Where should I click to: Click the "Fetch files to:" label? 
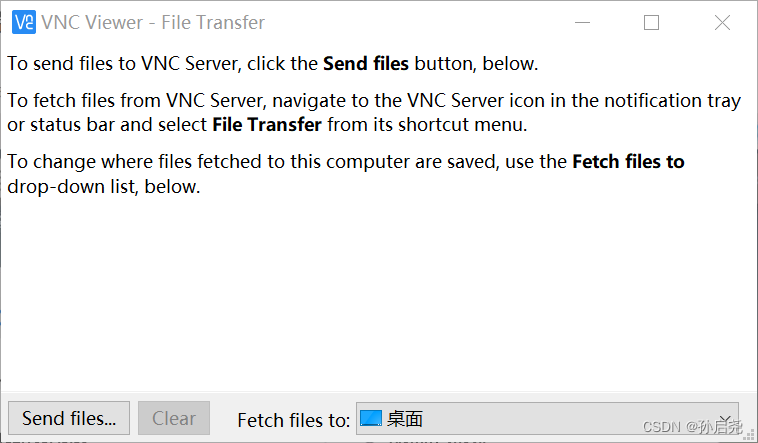click(x=293, y=420)
